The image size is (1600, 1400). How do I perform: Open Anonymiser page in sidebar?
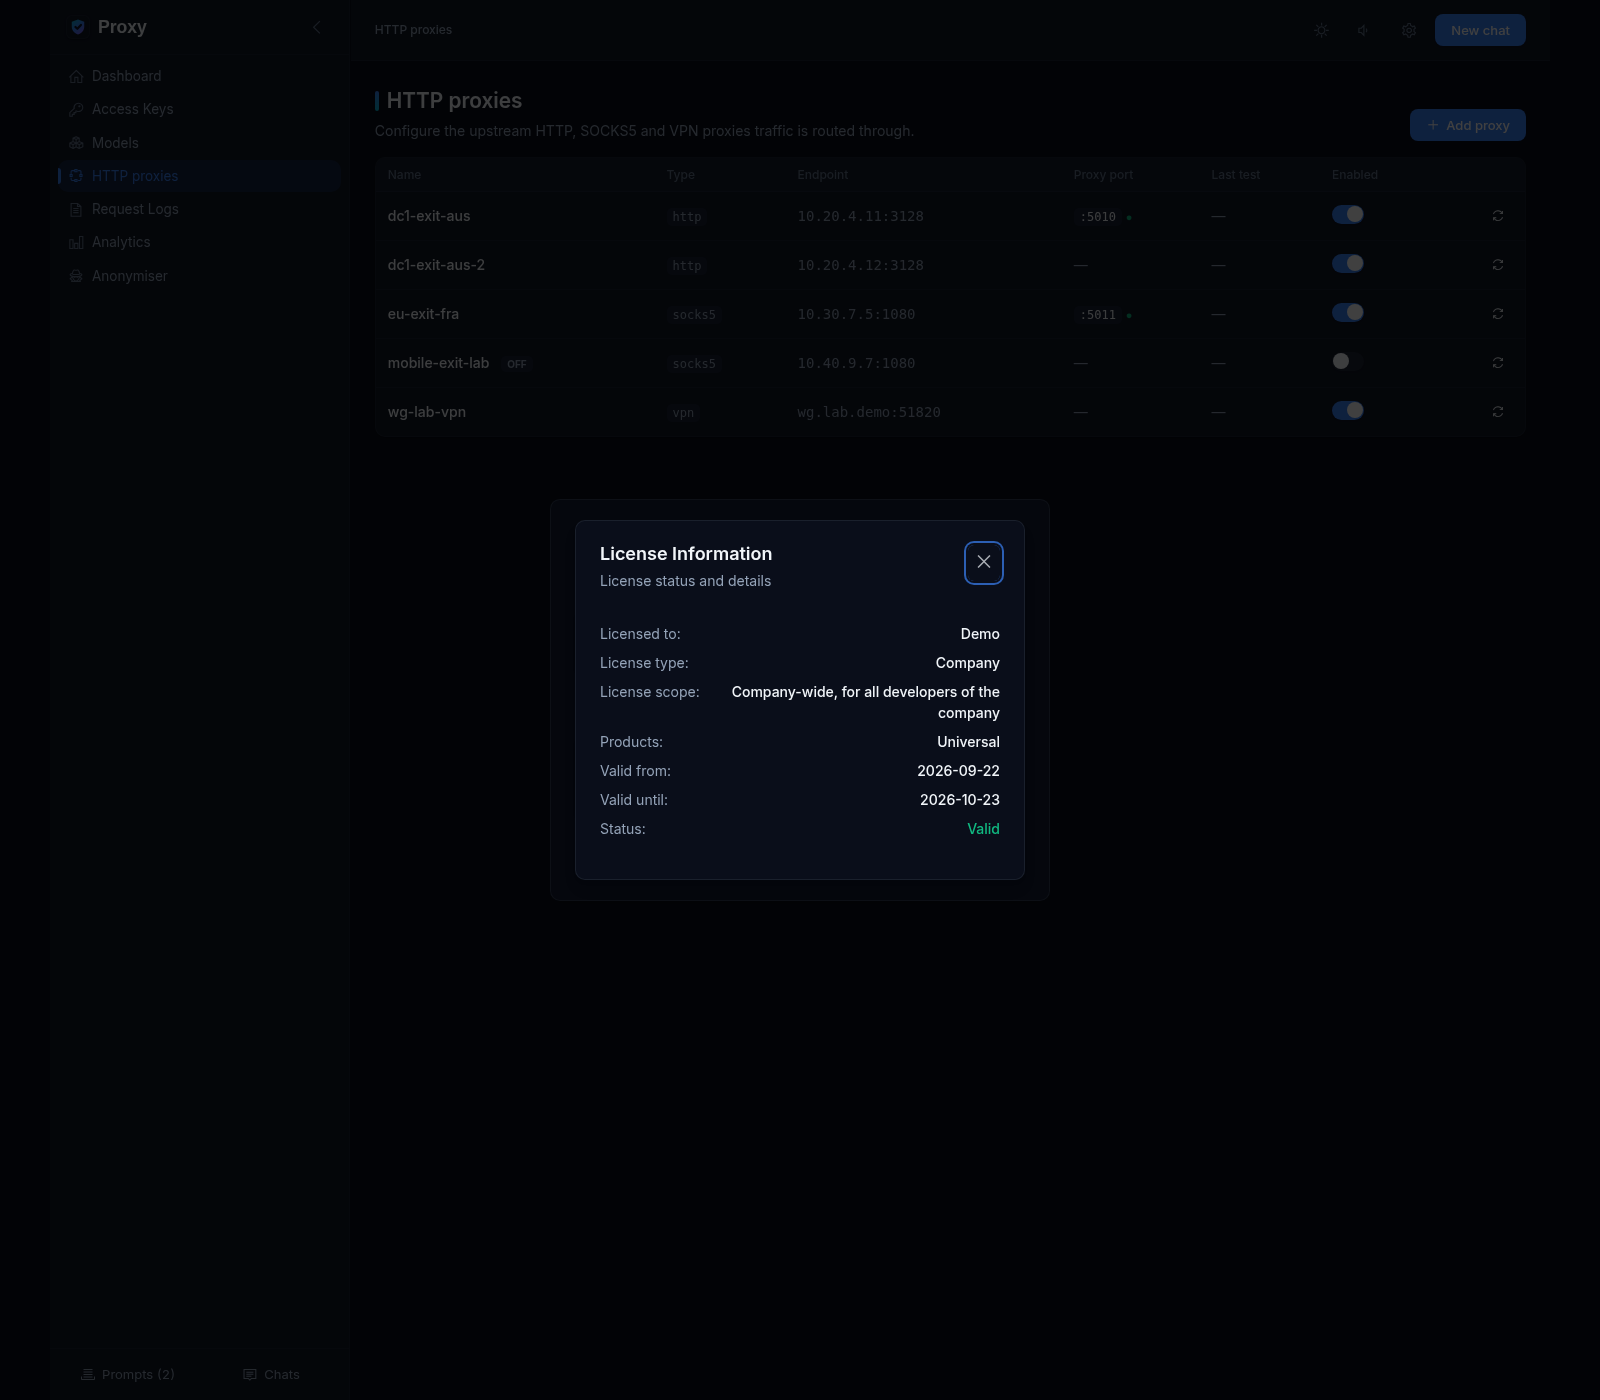[x=200, y=276]
